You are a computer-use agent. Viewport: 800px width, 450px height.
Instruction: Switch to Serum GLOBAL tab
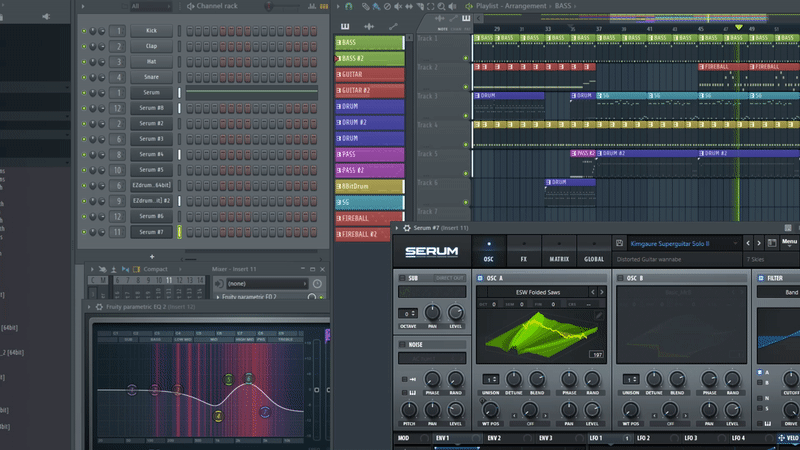point(594,251)
